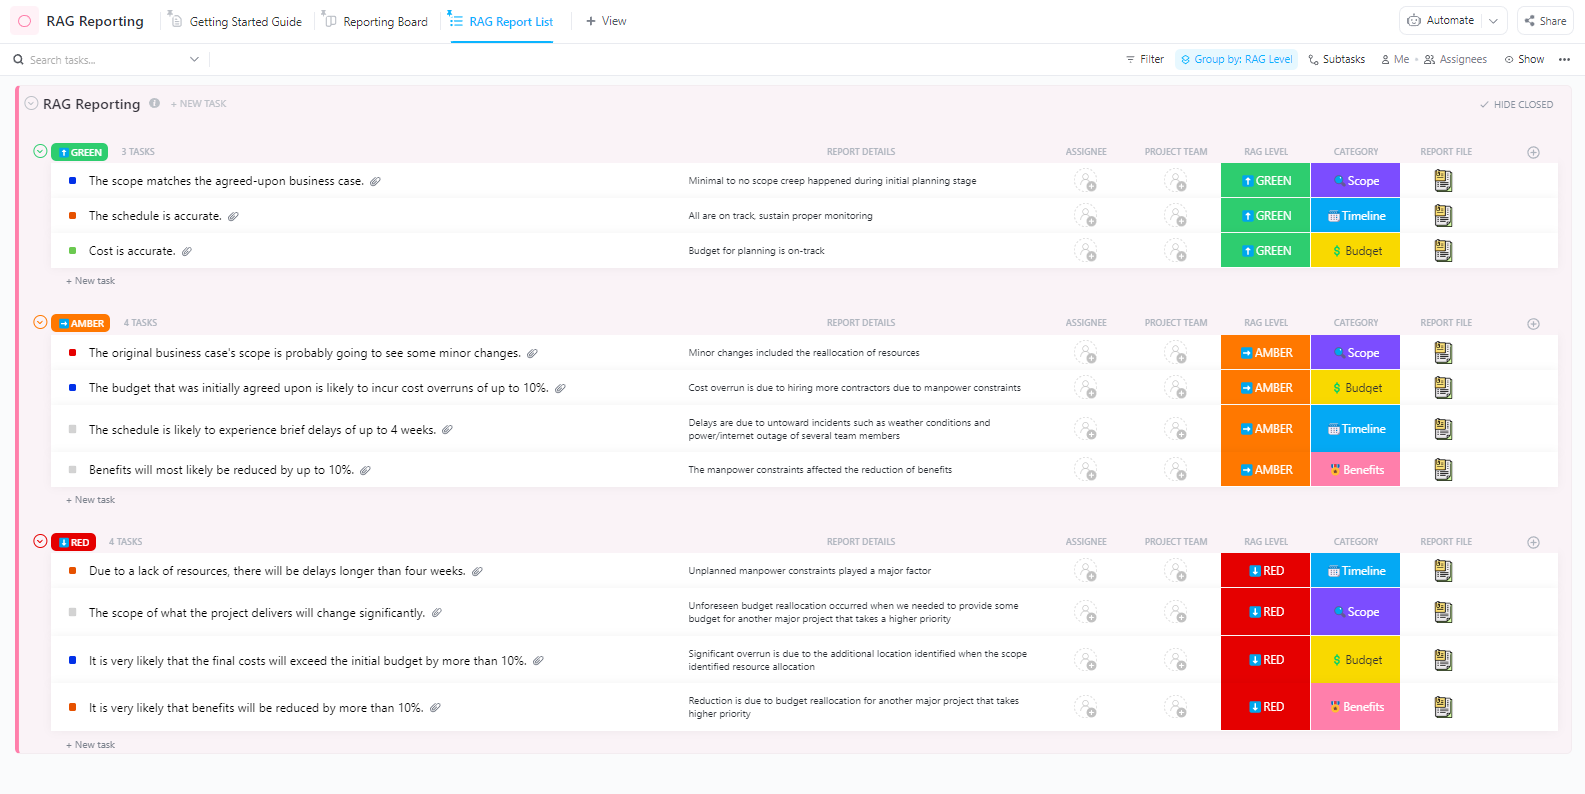Image resolution: width=1585 pixels, height=794 pixels.
Task: Toggle status of budget cost overruns up to 10% task
Action: [x=72, y=388]
